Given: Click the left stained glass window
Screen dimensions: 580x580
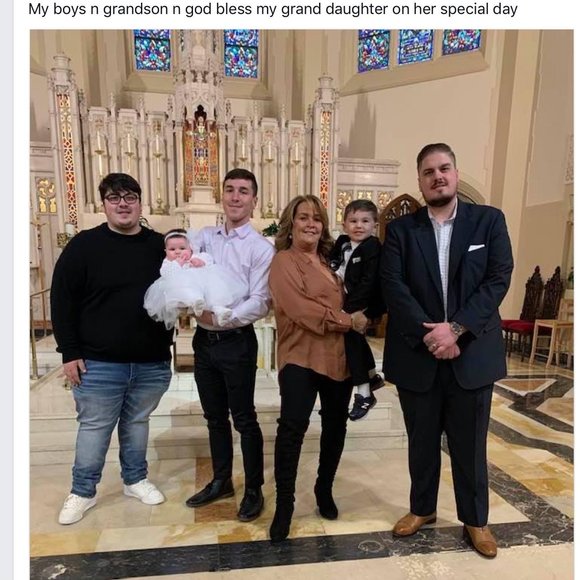Looking at the screenshot, I should coord(152,50).
